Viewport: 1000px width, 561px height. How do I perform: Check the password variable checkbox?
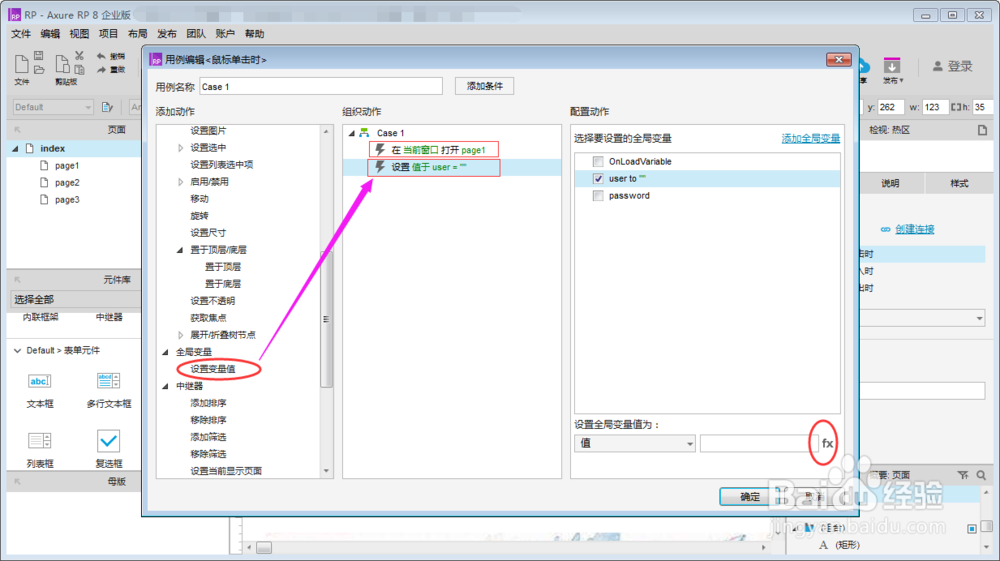[598, 196]
